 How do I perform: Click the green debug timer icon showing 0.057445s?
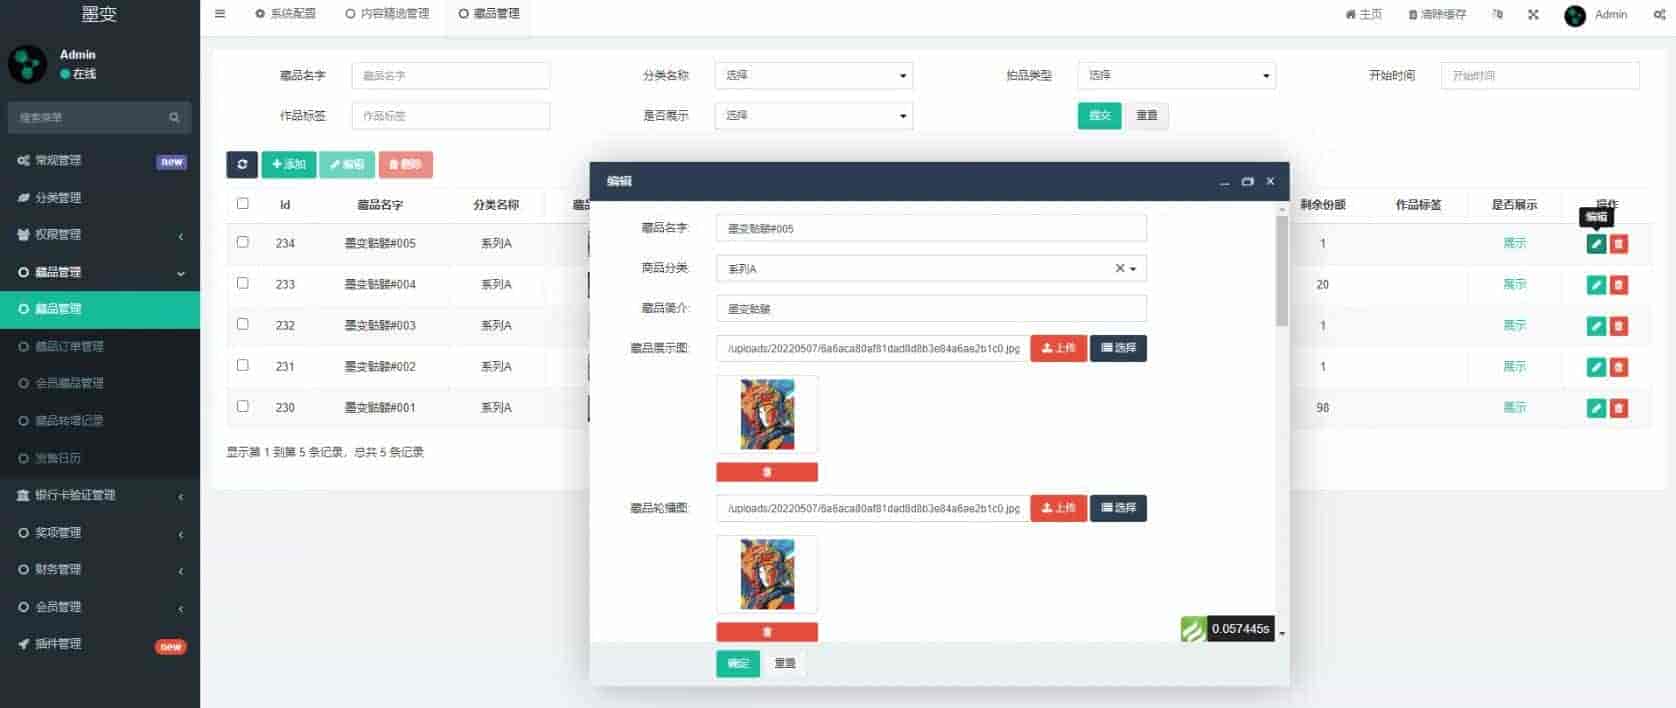tap(1193, 629)
